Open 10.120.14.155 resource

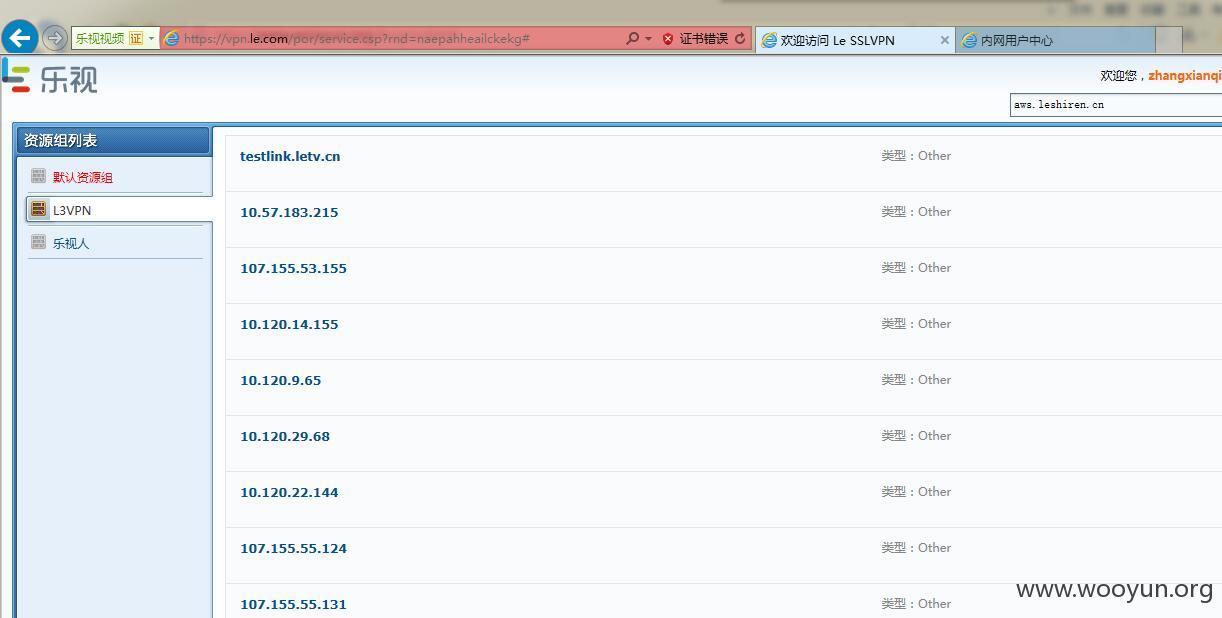[289, 324]
